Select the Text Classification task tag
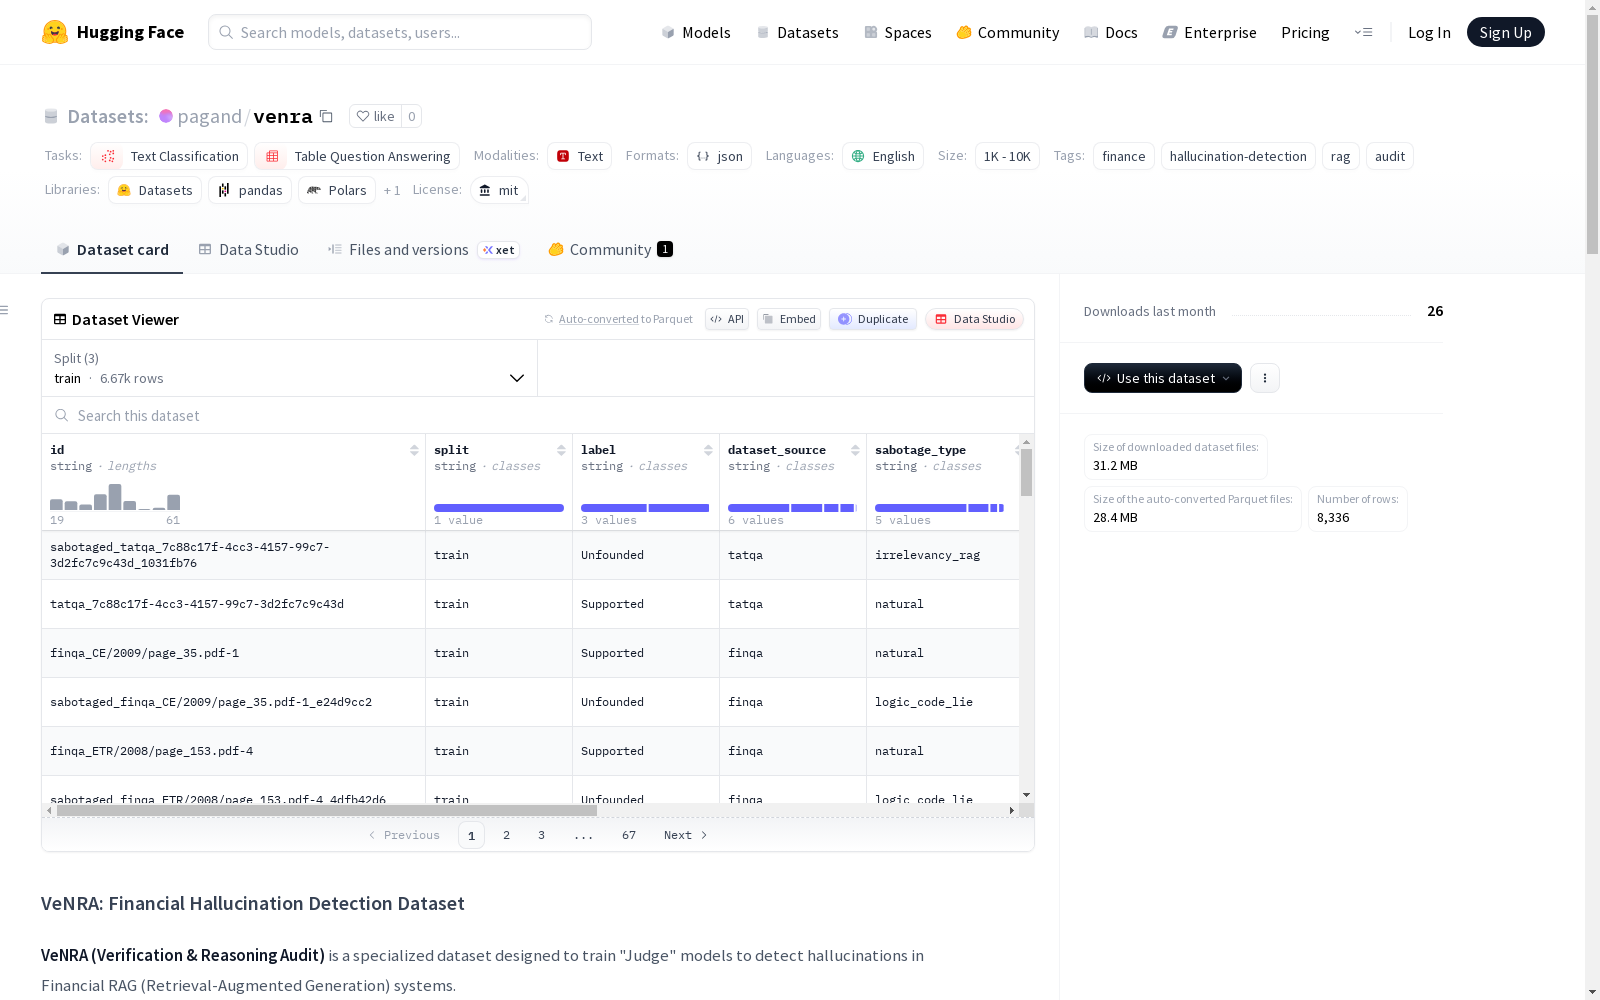Screen dimensions: 1600x1000 coord(169,156)
